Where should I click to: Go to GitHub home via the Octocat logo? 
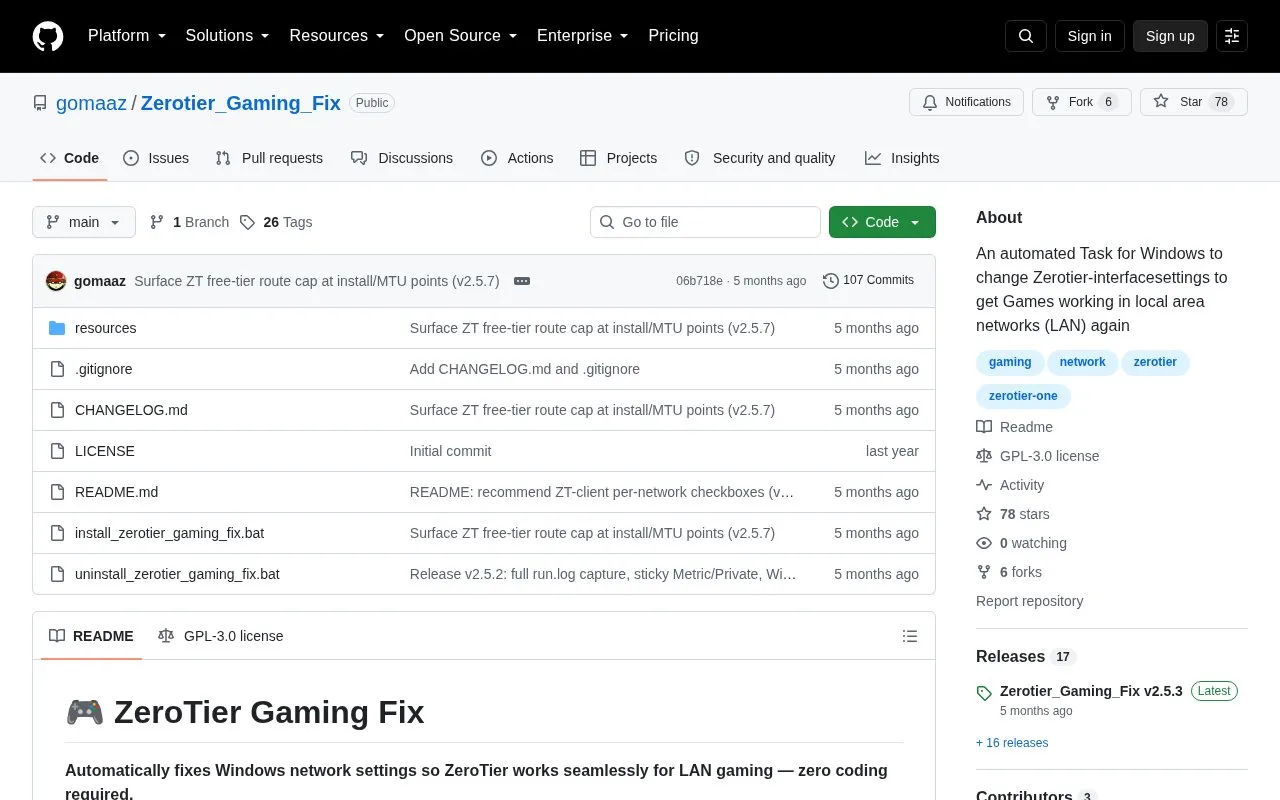[48, 36]
